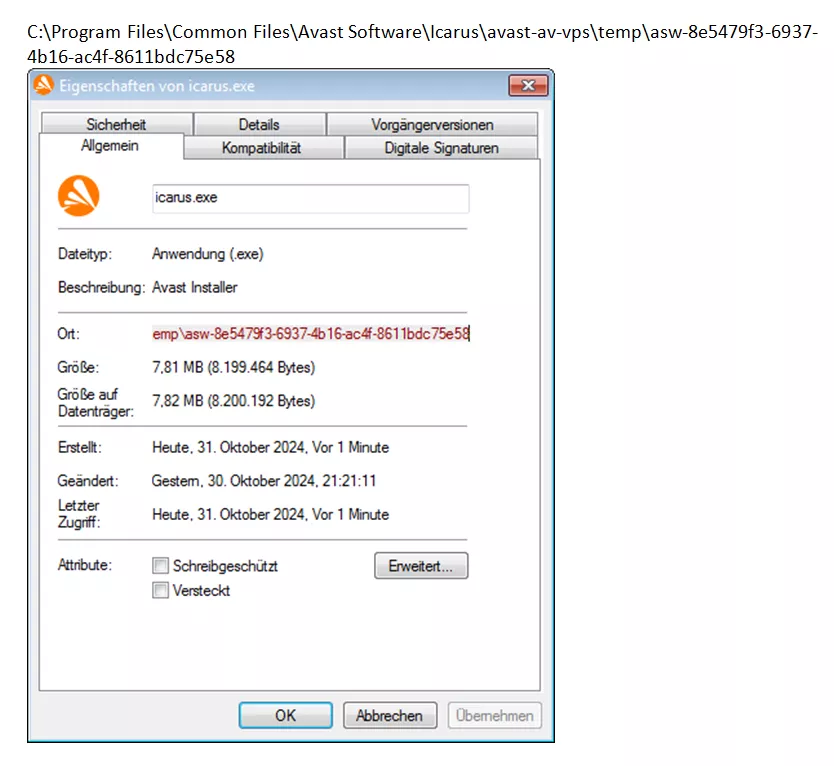Open the Erweitert... attributes dialog

pyautogui.click(x=421, y=565)
